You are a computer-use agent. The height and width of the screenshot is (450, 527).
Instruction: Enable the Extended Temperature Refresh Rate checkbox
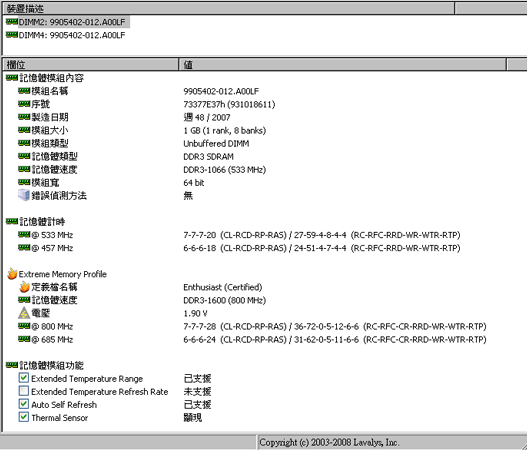click(x=24, y=391)
